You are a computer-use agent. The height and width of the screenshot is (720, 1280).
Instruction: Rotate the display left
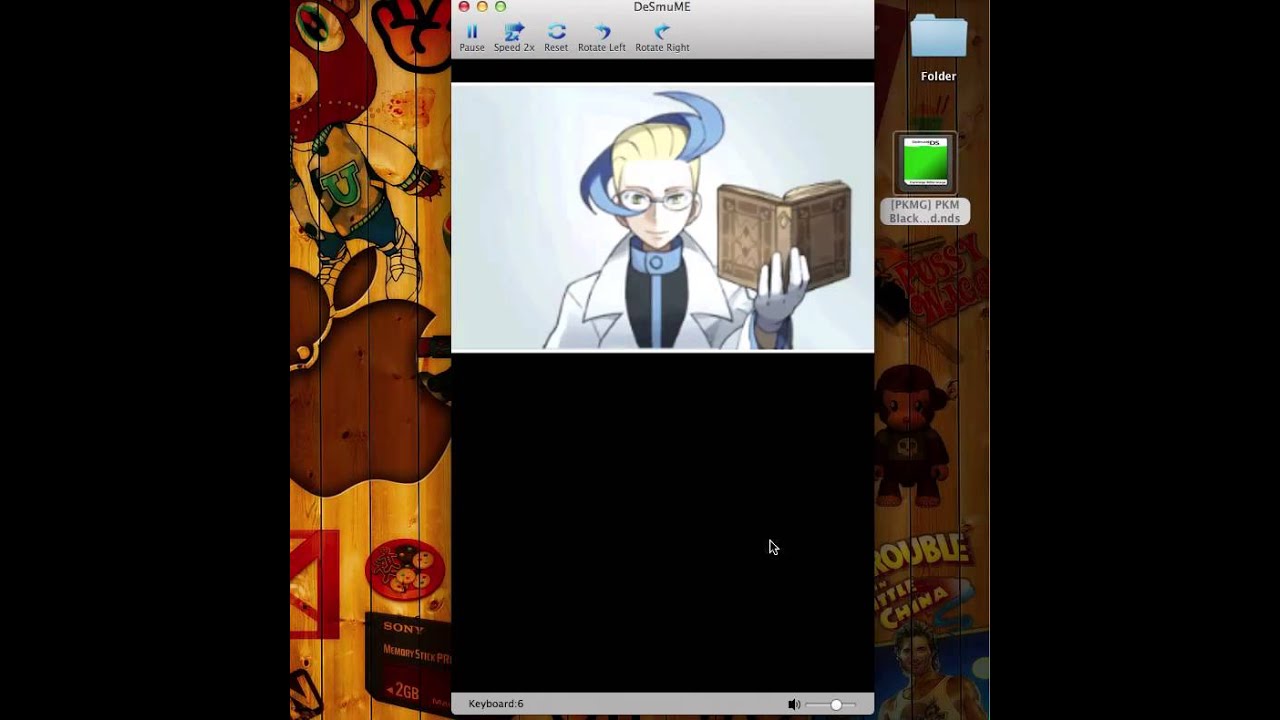601,38
